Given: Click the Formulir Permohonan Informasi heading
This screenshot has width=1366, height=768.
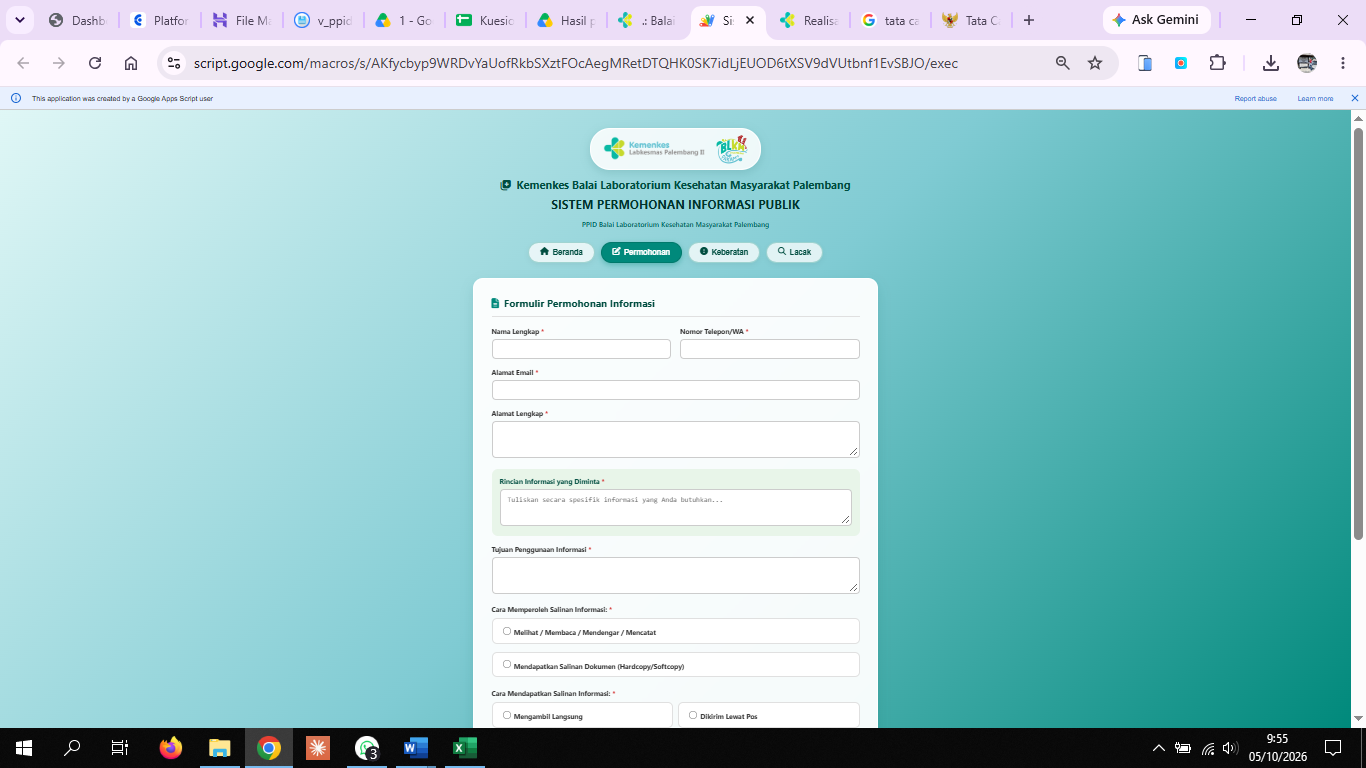Looking at the screenshot, I should 579,303.
